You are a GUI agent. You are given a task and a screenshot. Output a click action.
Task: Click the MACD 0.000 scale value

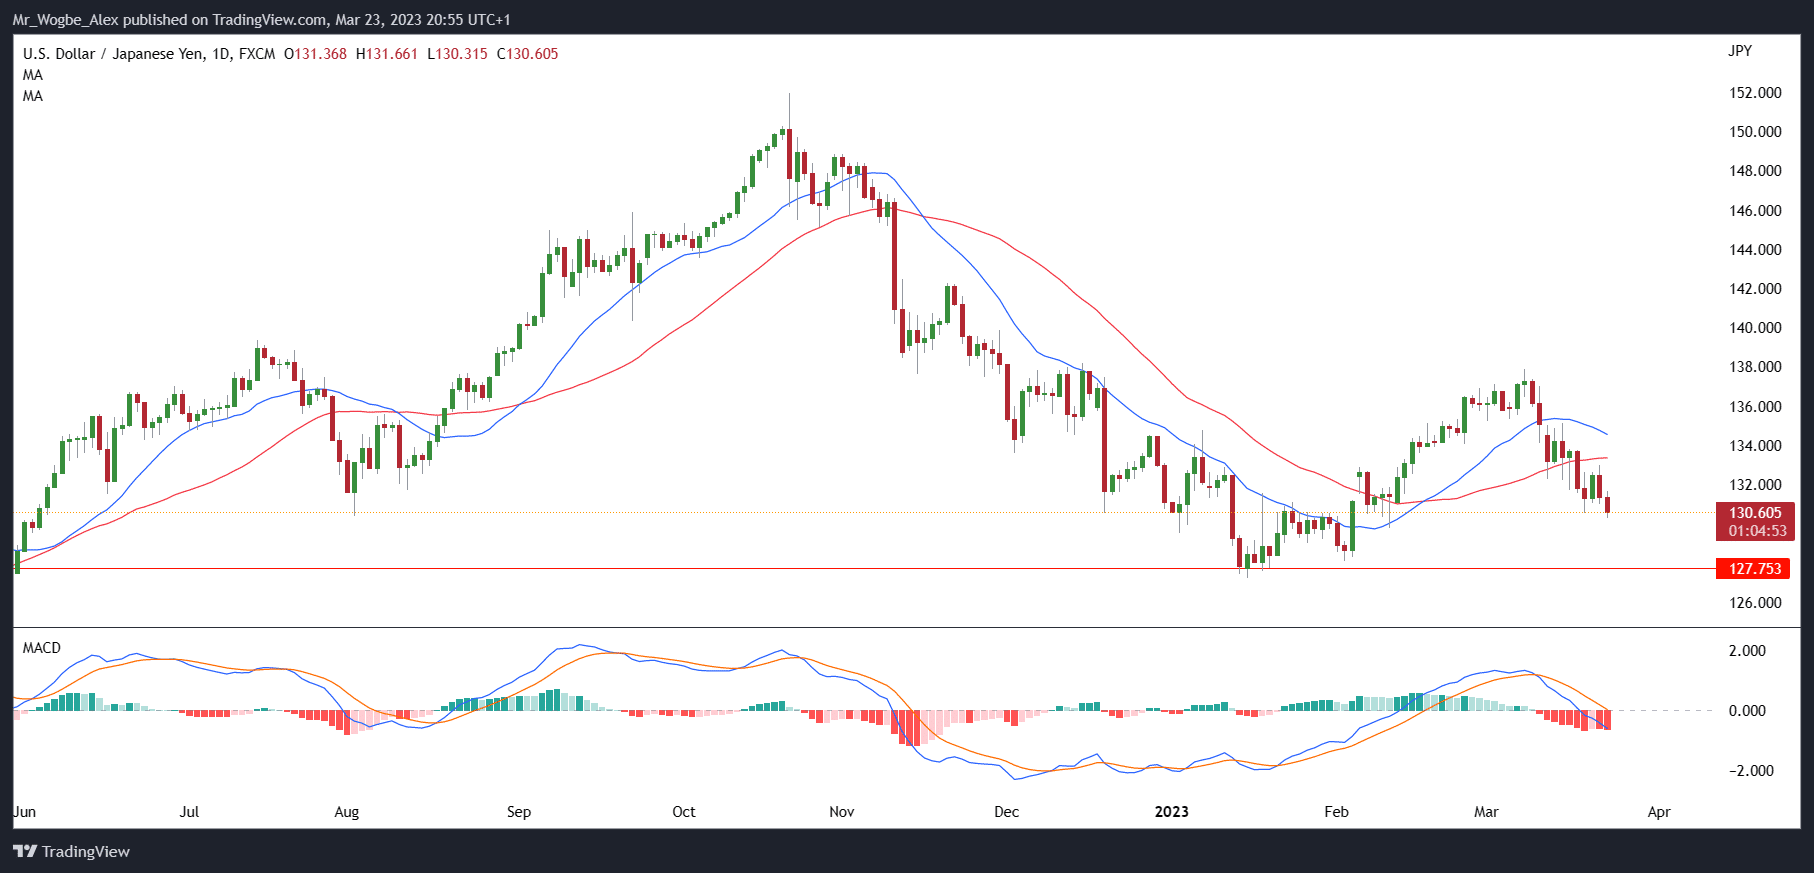pos(1747,711)
